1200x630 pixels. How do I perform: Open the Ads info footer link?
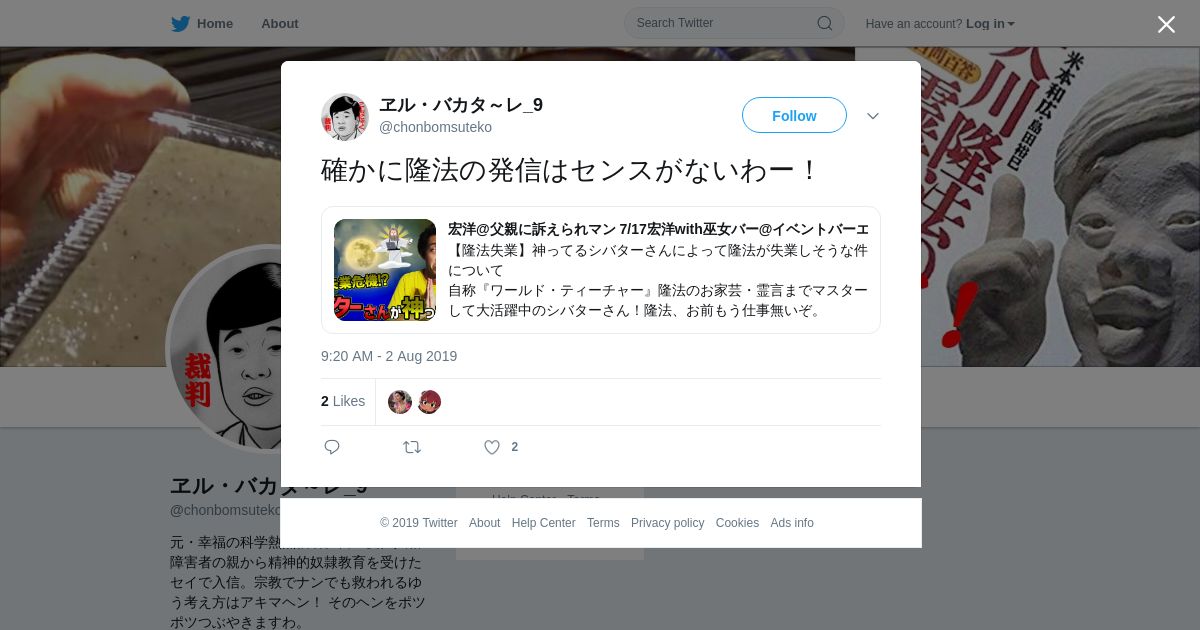pyautogui.click(x=792, y=523)
